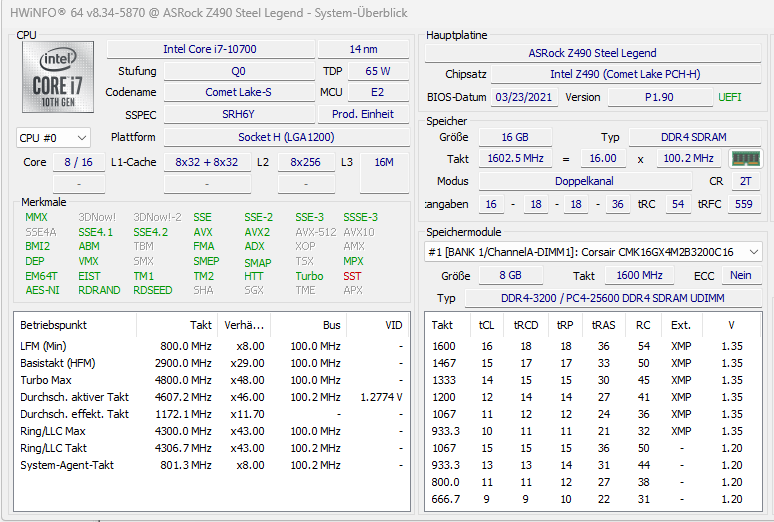Click the tCL column header

(487, 325)
